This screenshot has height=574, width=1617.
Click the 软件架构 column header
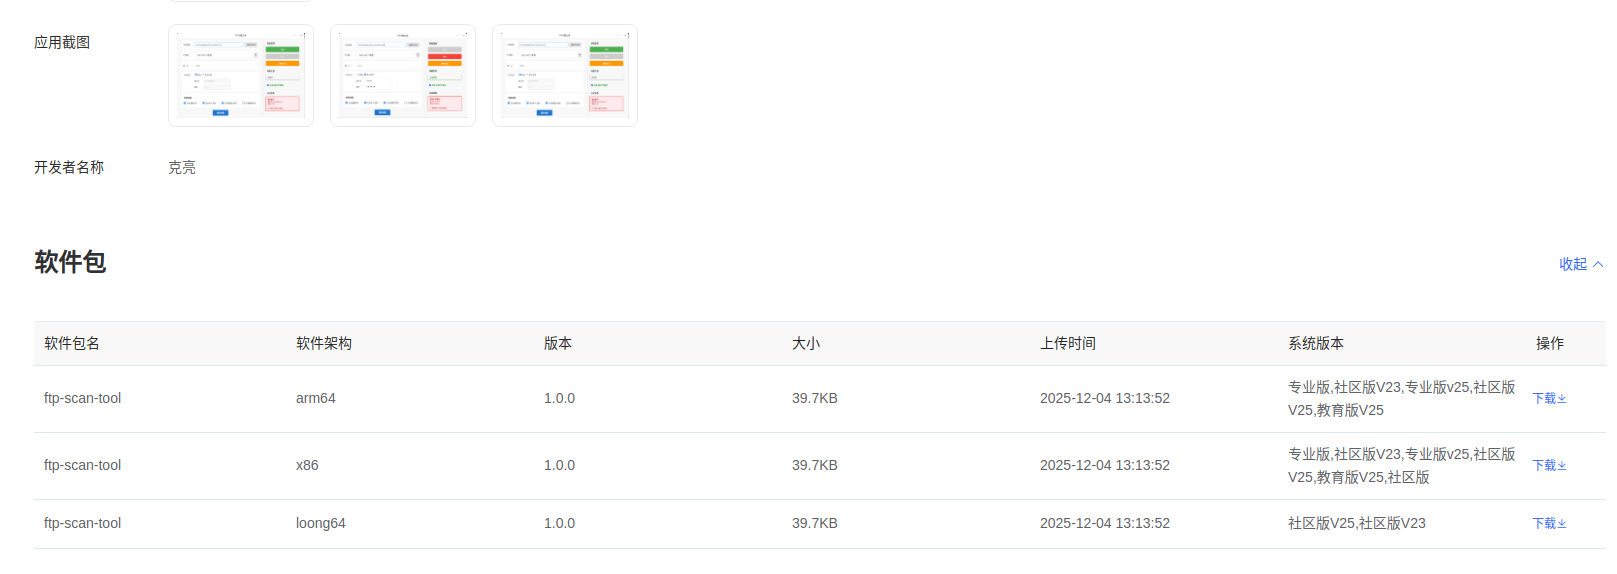point(324,343)
